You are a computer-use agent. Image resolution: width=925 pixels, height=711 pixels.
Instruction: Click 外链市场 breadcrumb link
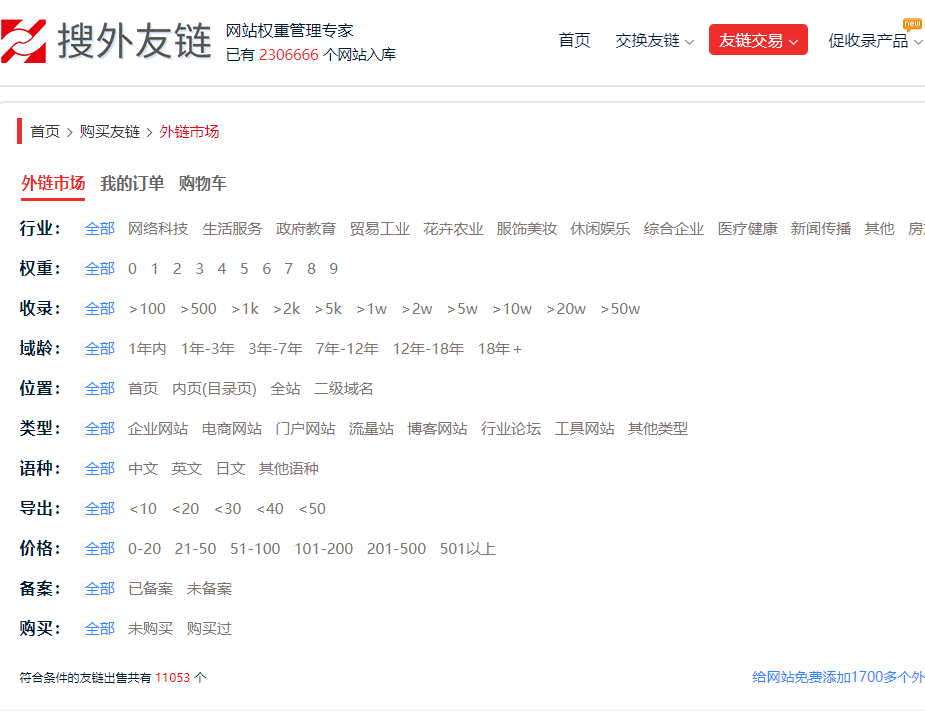tap(189, 132)
